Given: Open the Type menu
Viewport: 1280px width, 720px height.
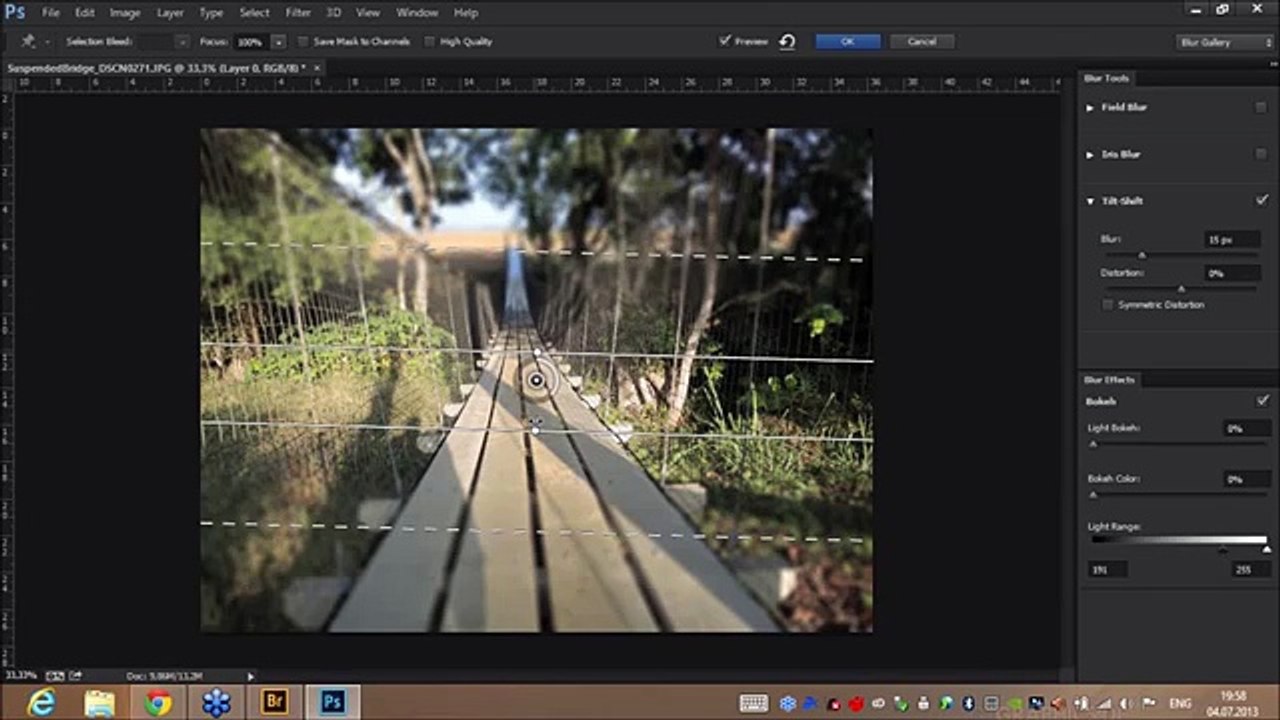Looking at the screenshot, I should click(x=211, y=13).
